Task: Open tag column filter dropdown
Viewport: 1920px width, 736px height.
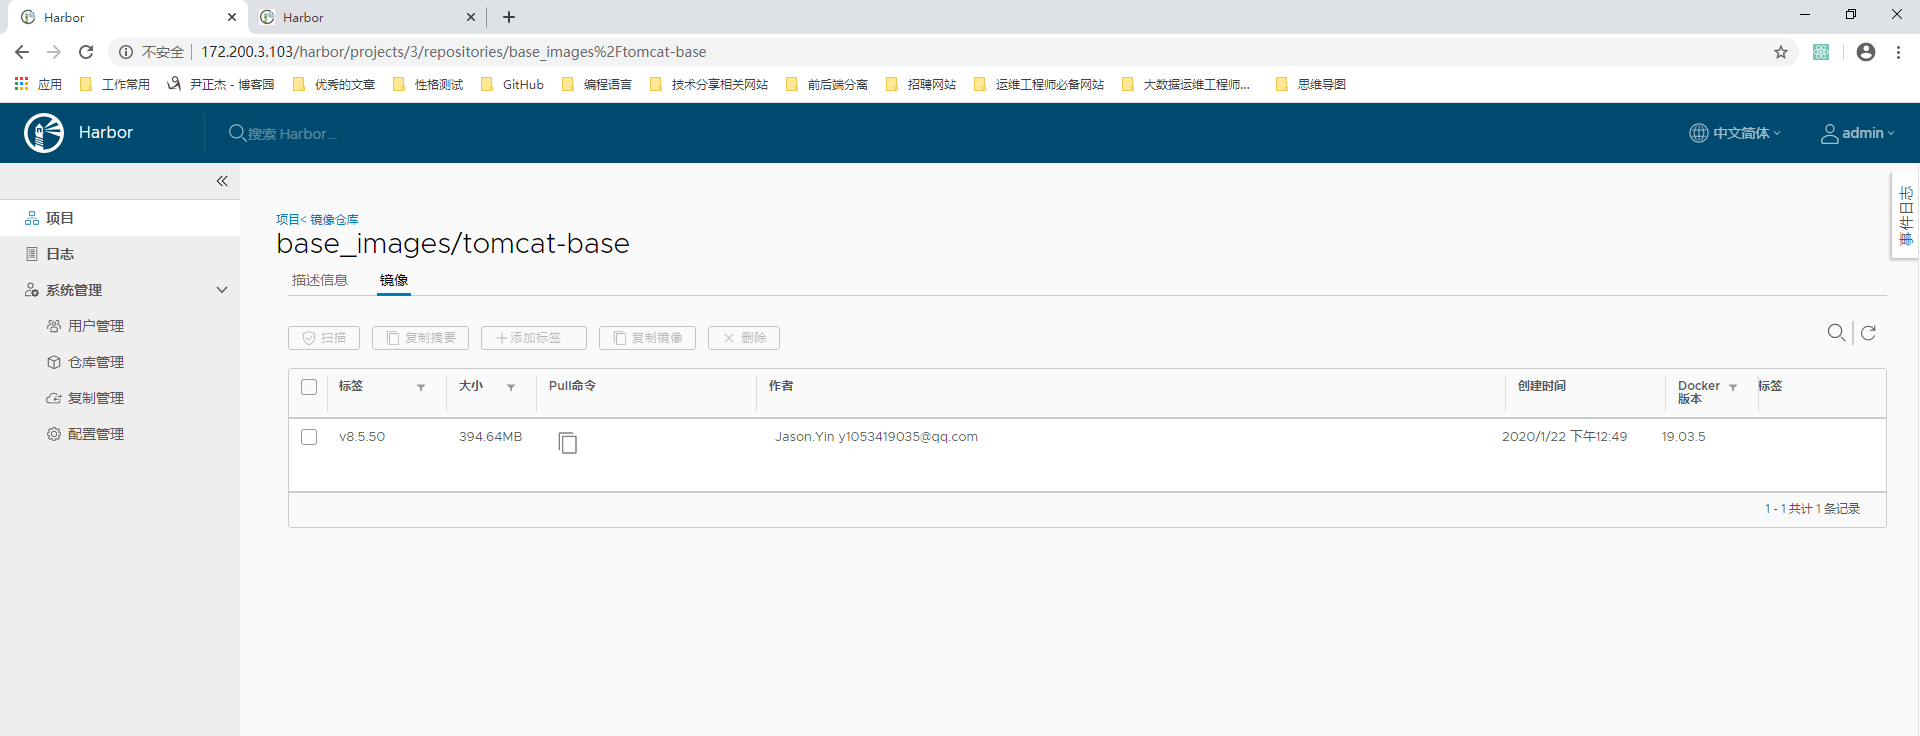Action: click(x=421, y=387)
